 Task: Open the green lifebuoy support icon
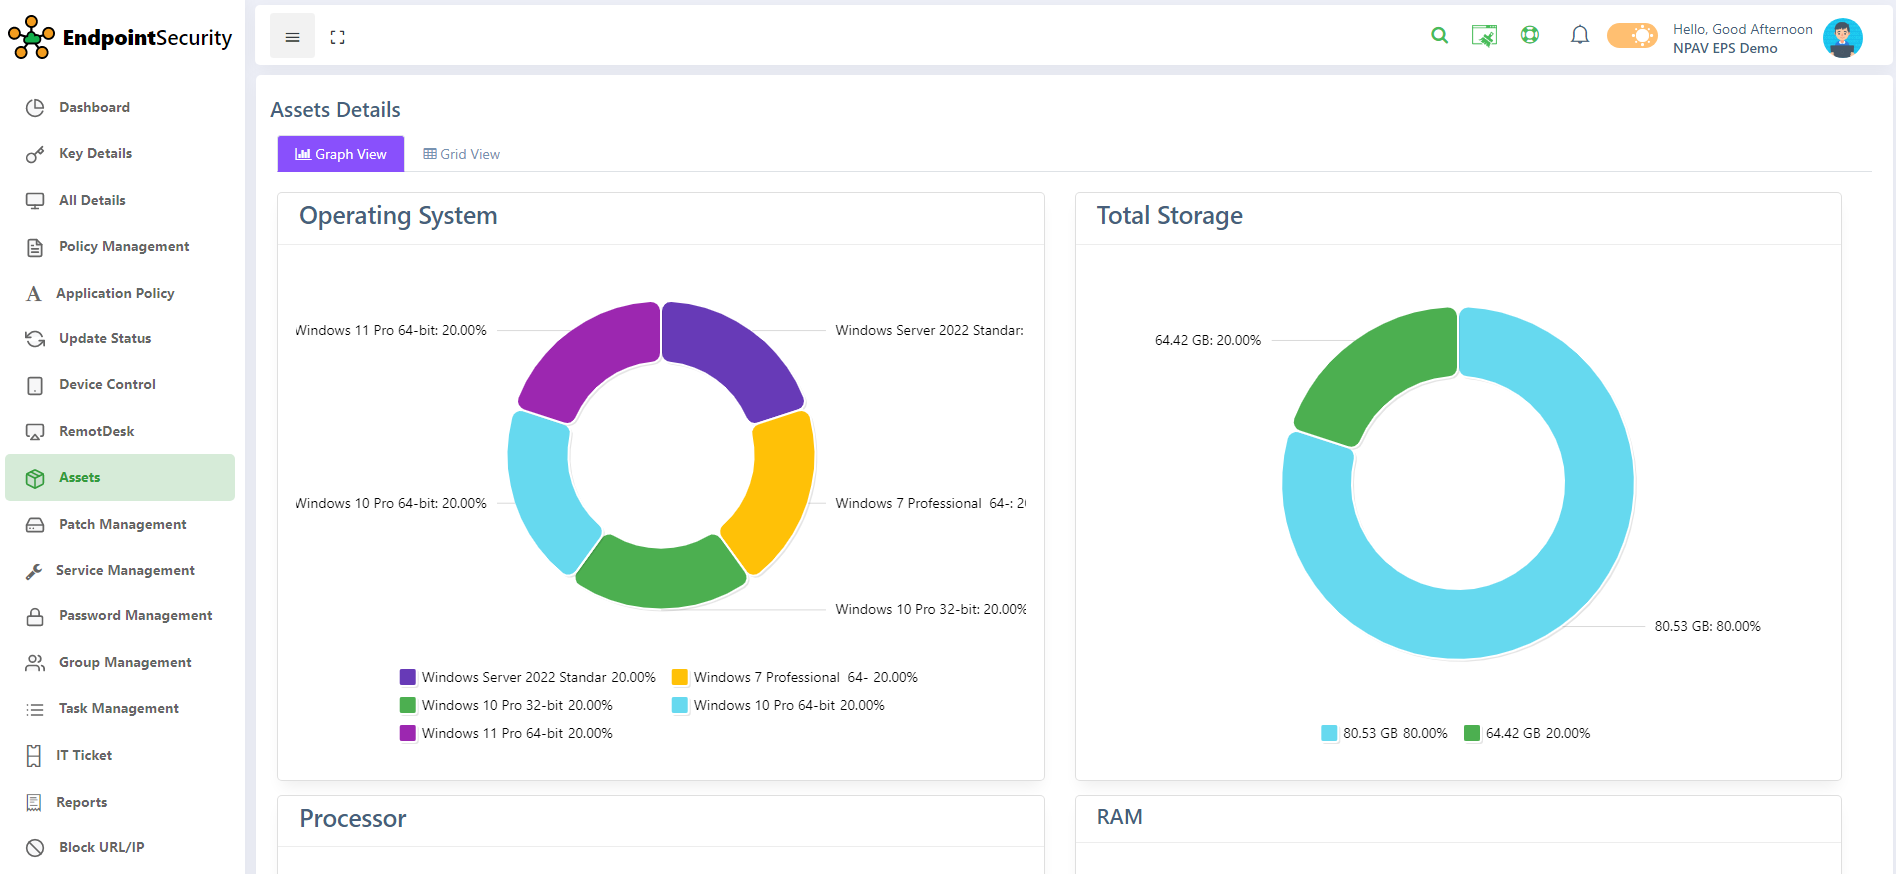coord(1530,35)
